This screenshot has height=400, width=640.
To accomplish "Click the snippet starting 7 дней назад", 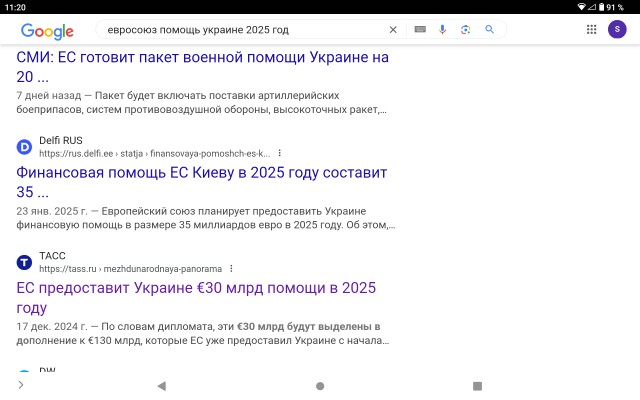I will (x=202, y=102).
